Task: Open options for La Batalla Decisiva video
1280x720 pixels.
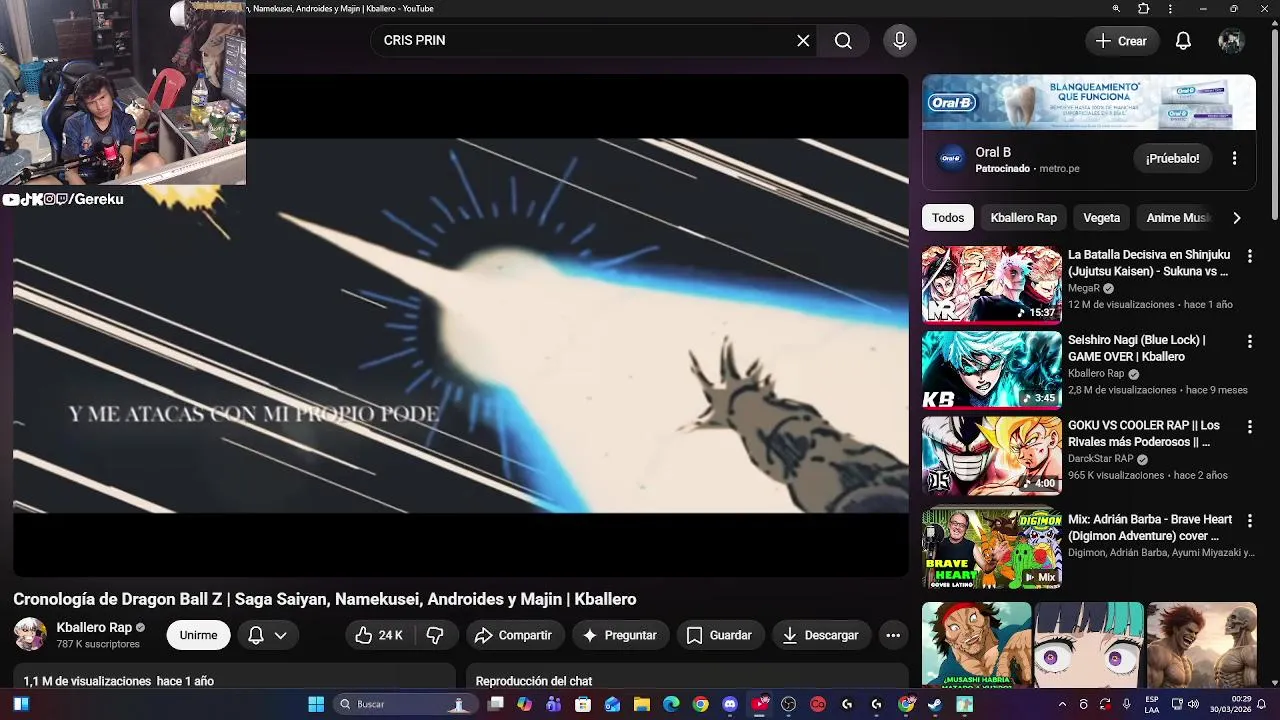Action: tap(1249, 256)
